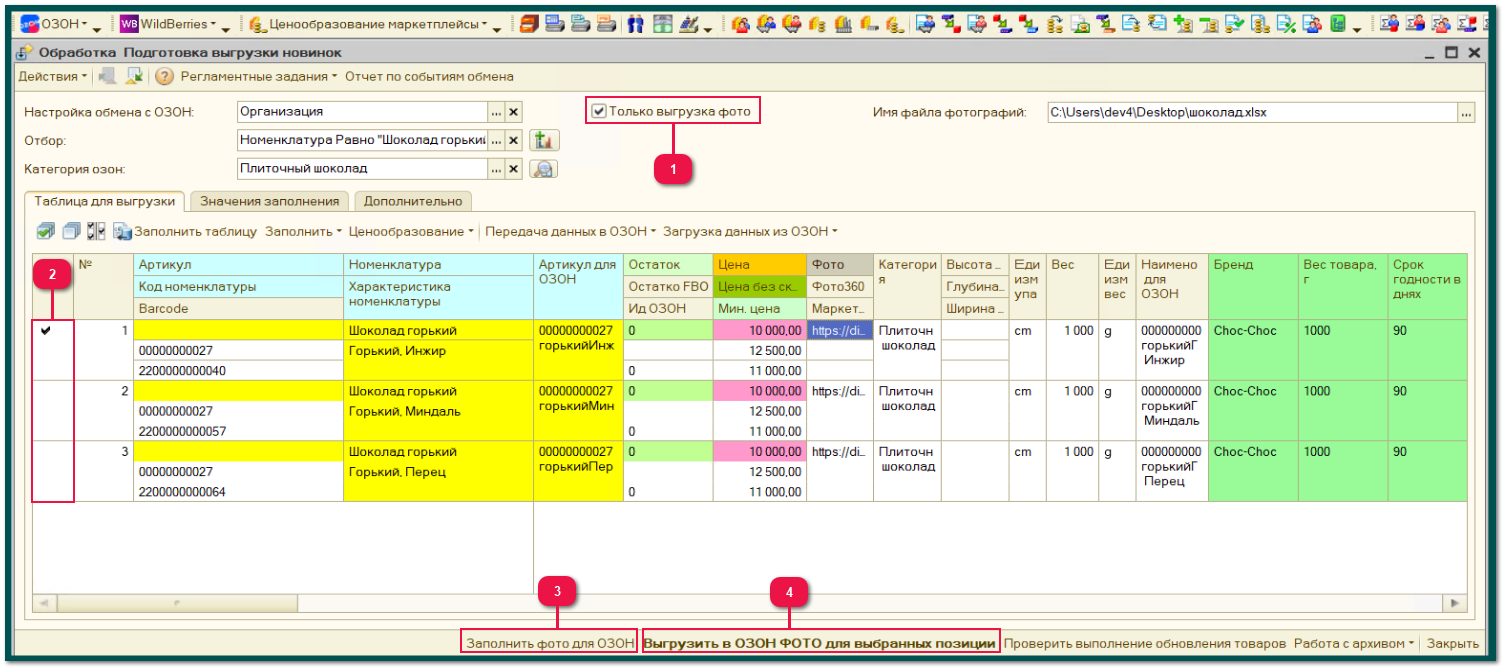Expand Регламентные задания dropdown

(260, 76)
